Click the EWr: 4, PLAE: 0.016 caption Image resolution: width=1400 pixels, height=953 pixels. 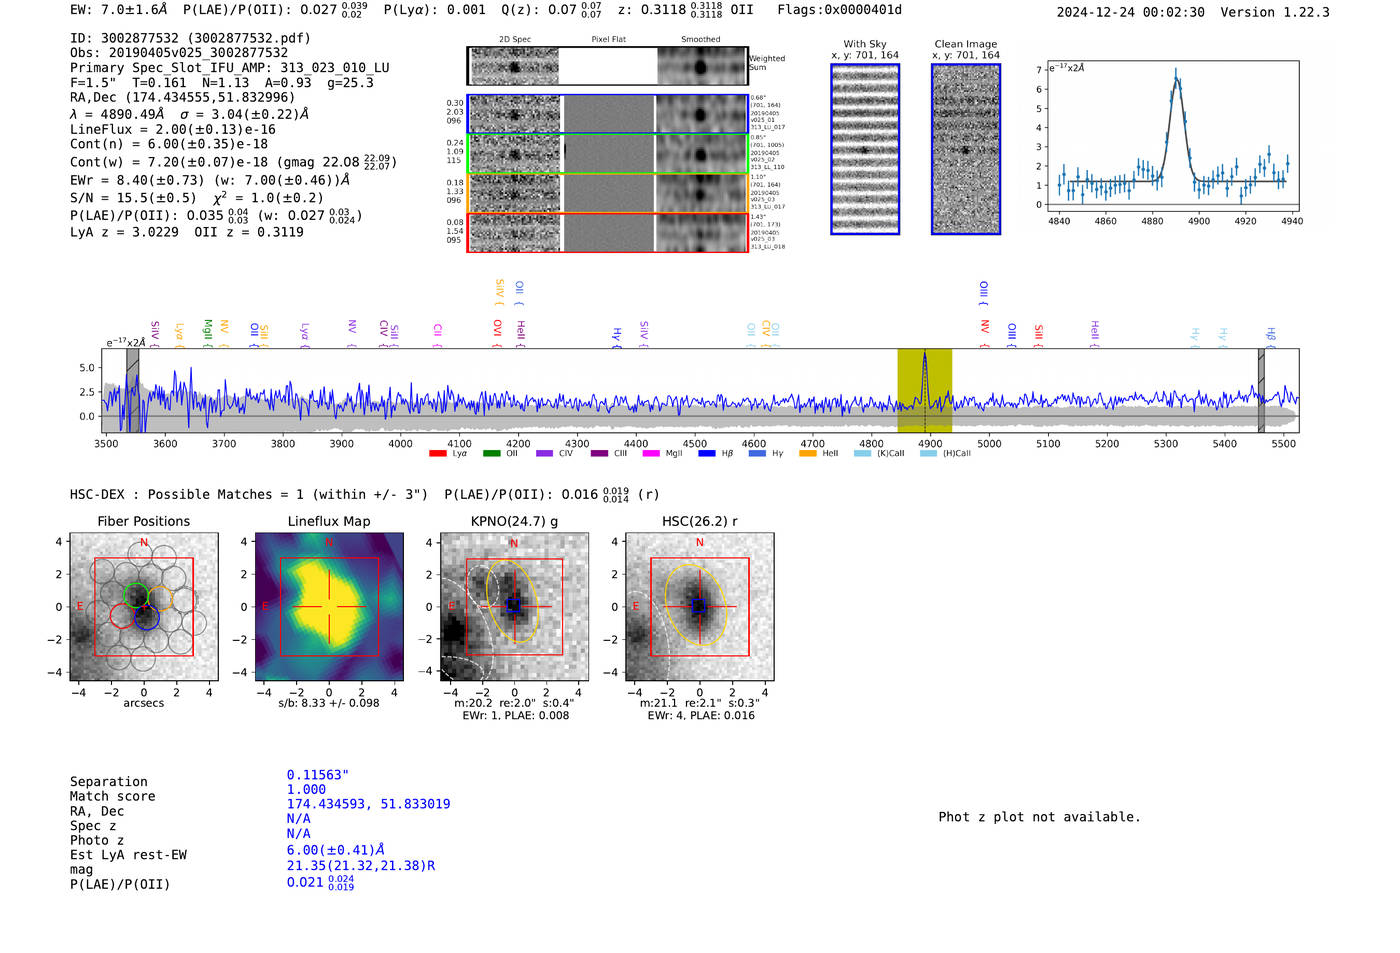pos(701,715)
